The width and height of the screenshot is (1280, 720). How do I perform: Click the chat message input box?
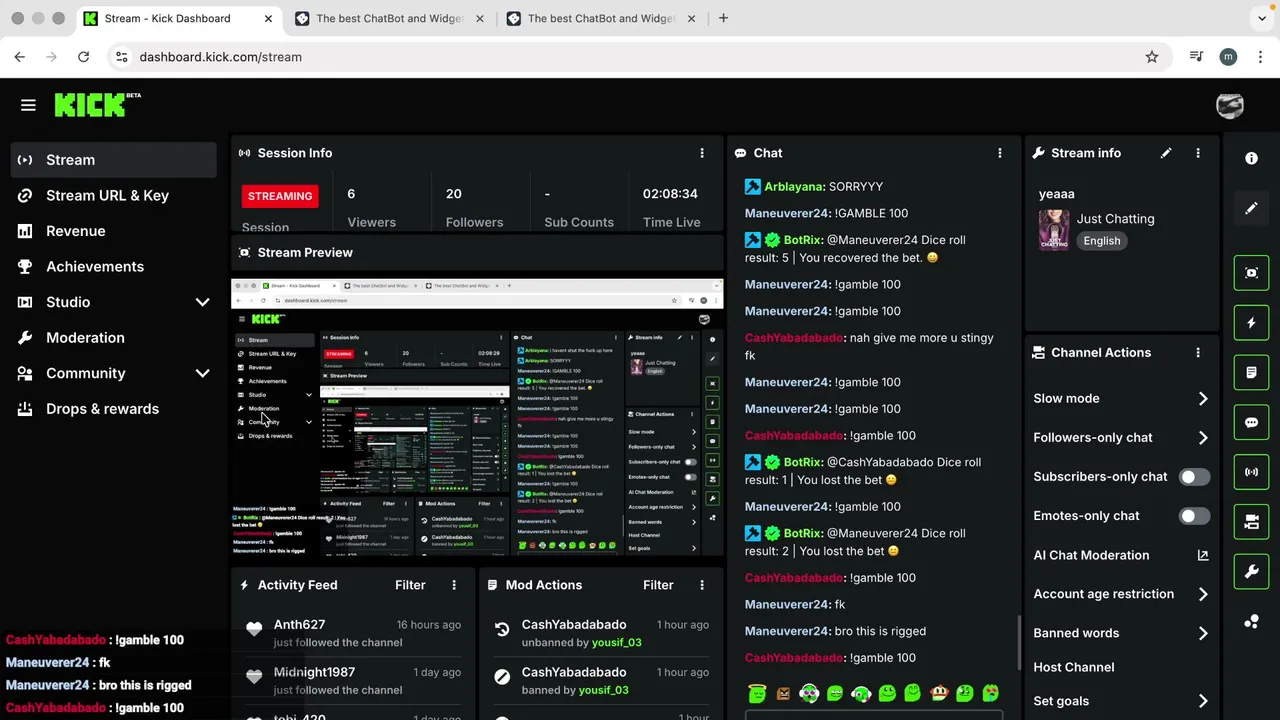click(x=874, y=716)
